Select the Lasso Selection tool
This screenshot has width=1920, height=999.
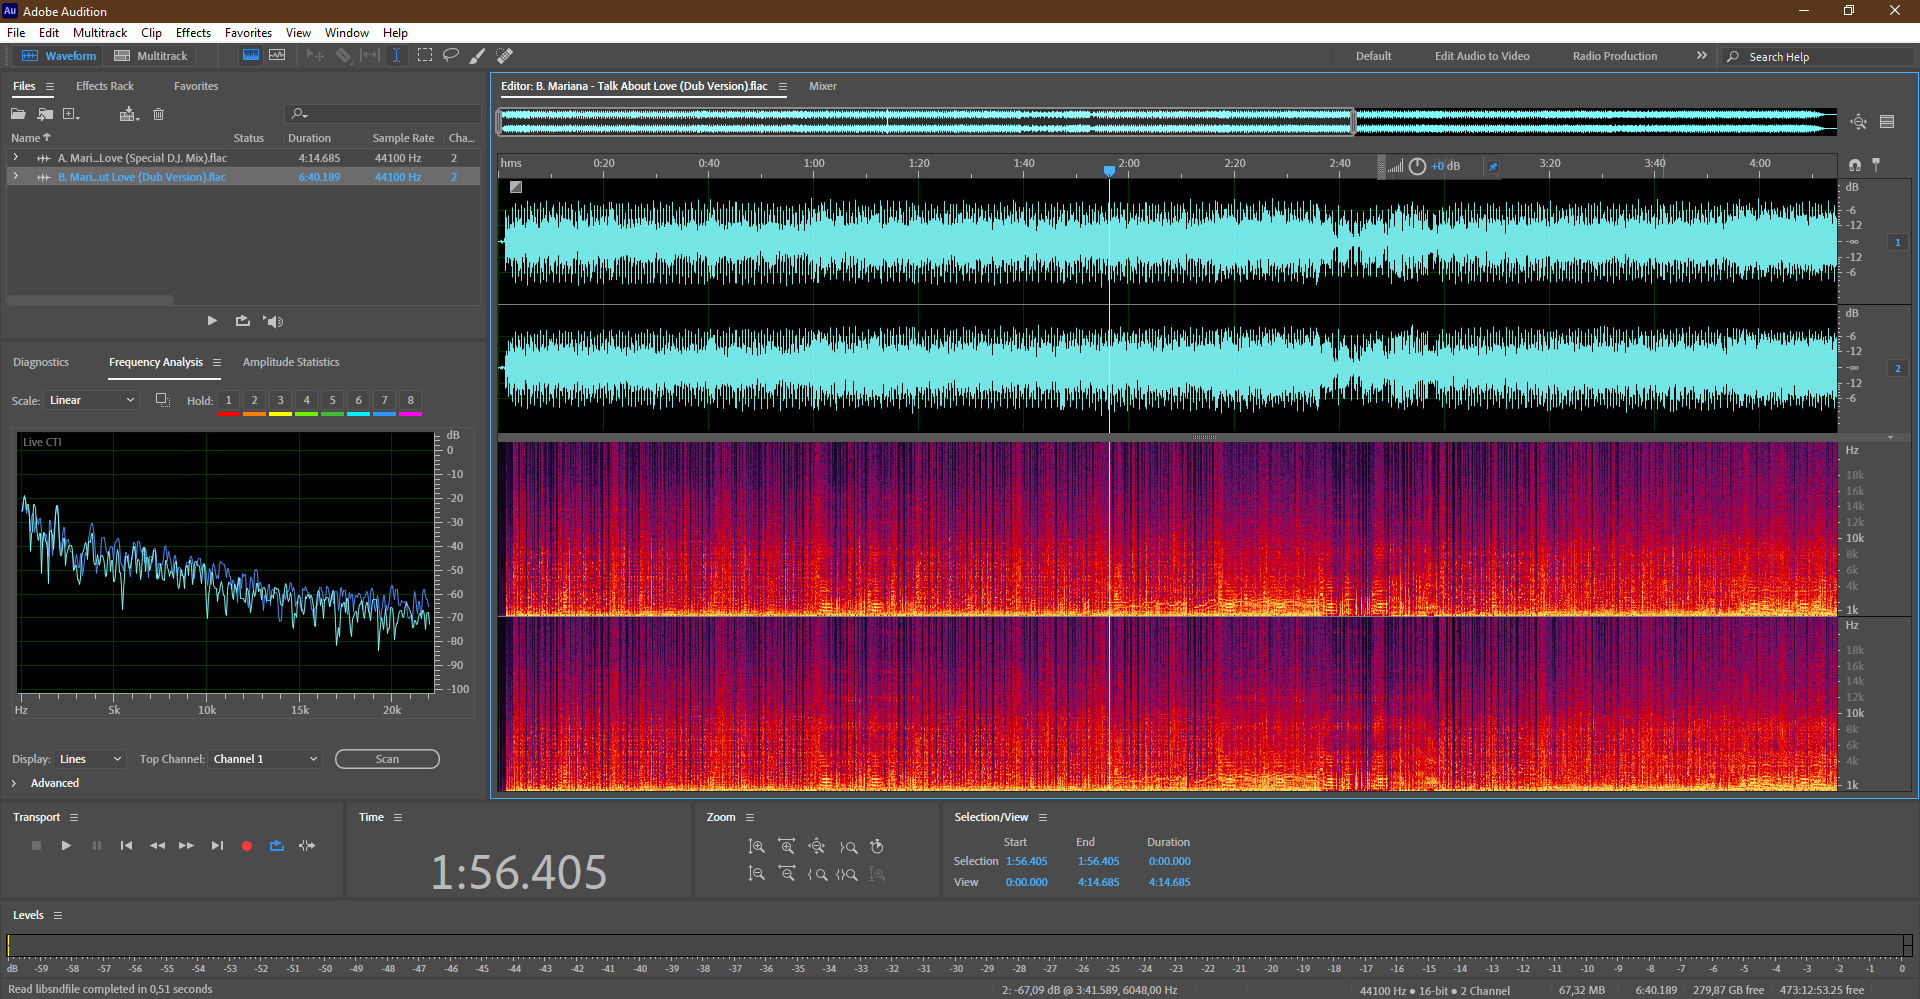coord(451,56)
